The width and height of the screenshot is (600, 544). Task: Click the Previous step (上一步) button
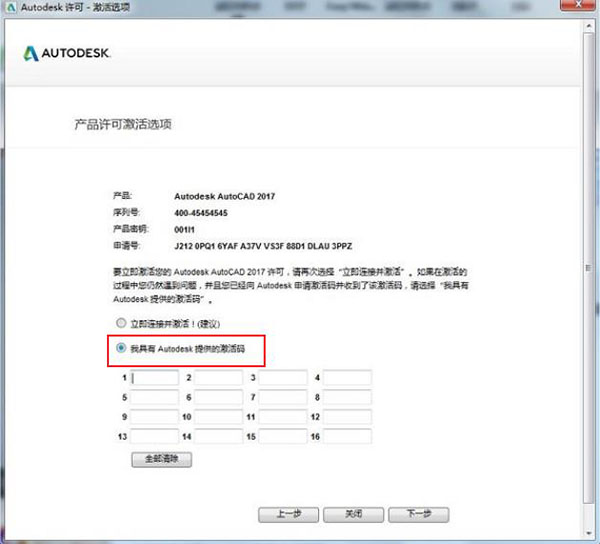pos(289,515)
